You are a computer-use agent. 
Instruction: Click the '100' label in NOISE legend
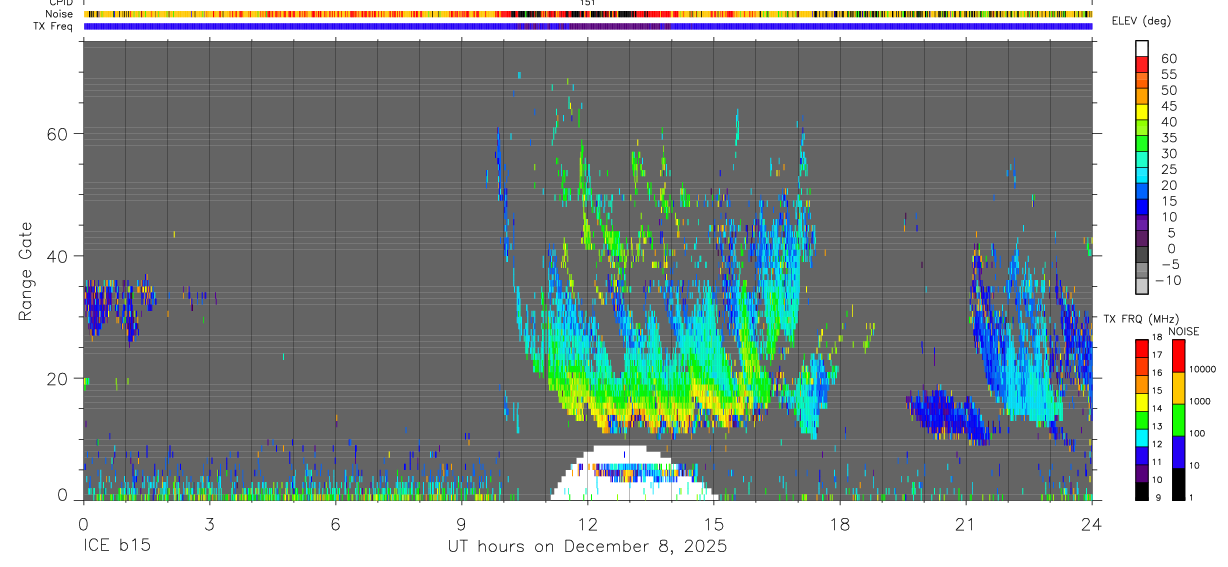[1196, 433]
